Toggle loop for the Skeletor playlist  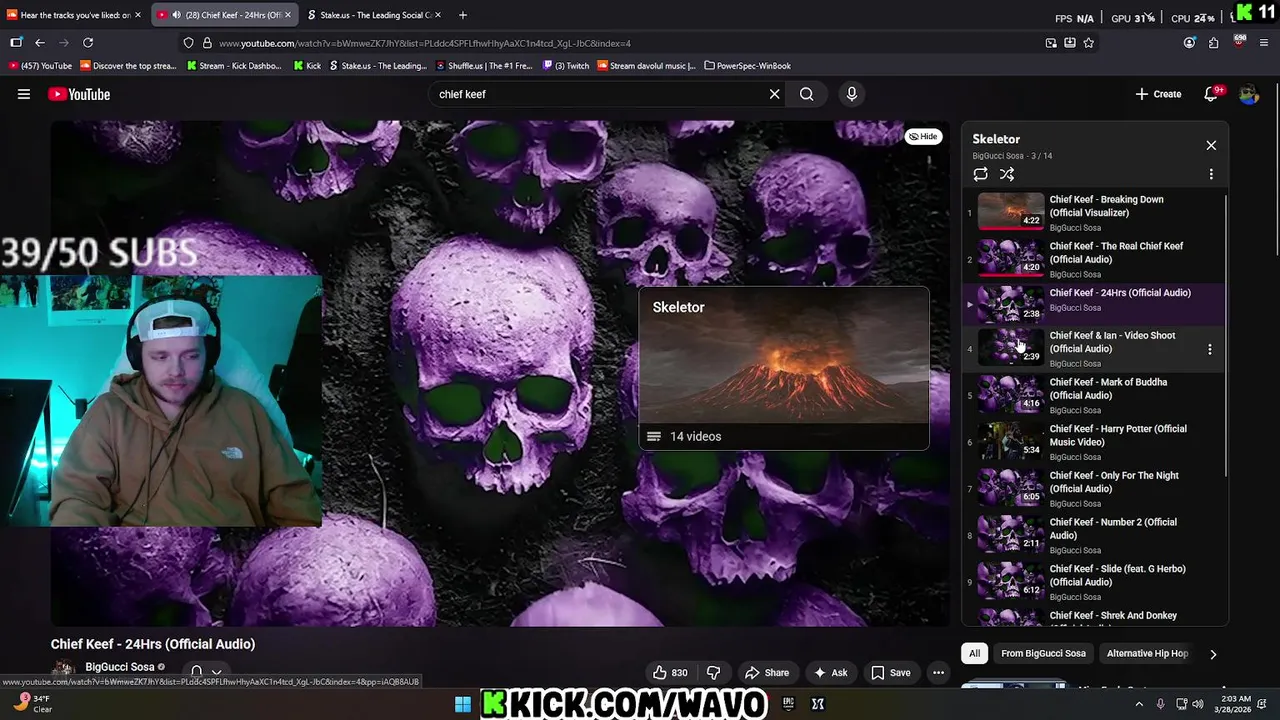coord(980,174)
